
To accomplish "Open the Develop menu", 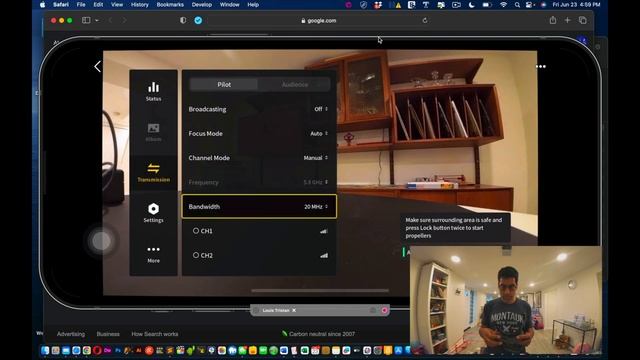I will click(x=202, y=4).
